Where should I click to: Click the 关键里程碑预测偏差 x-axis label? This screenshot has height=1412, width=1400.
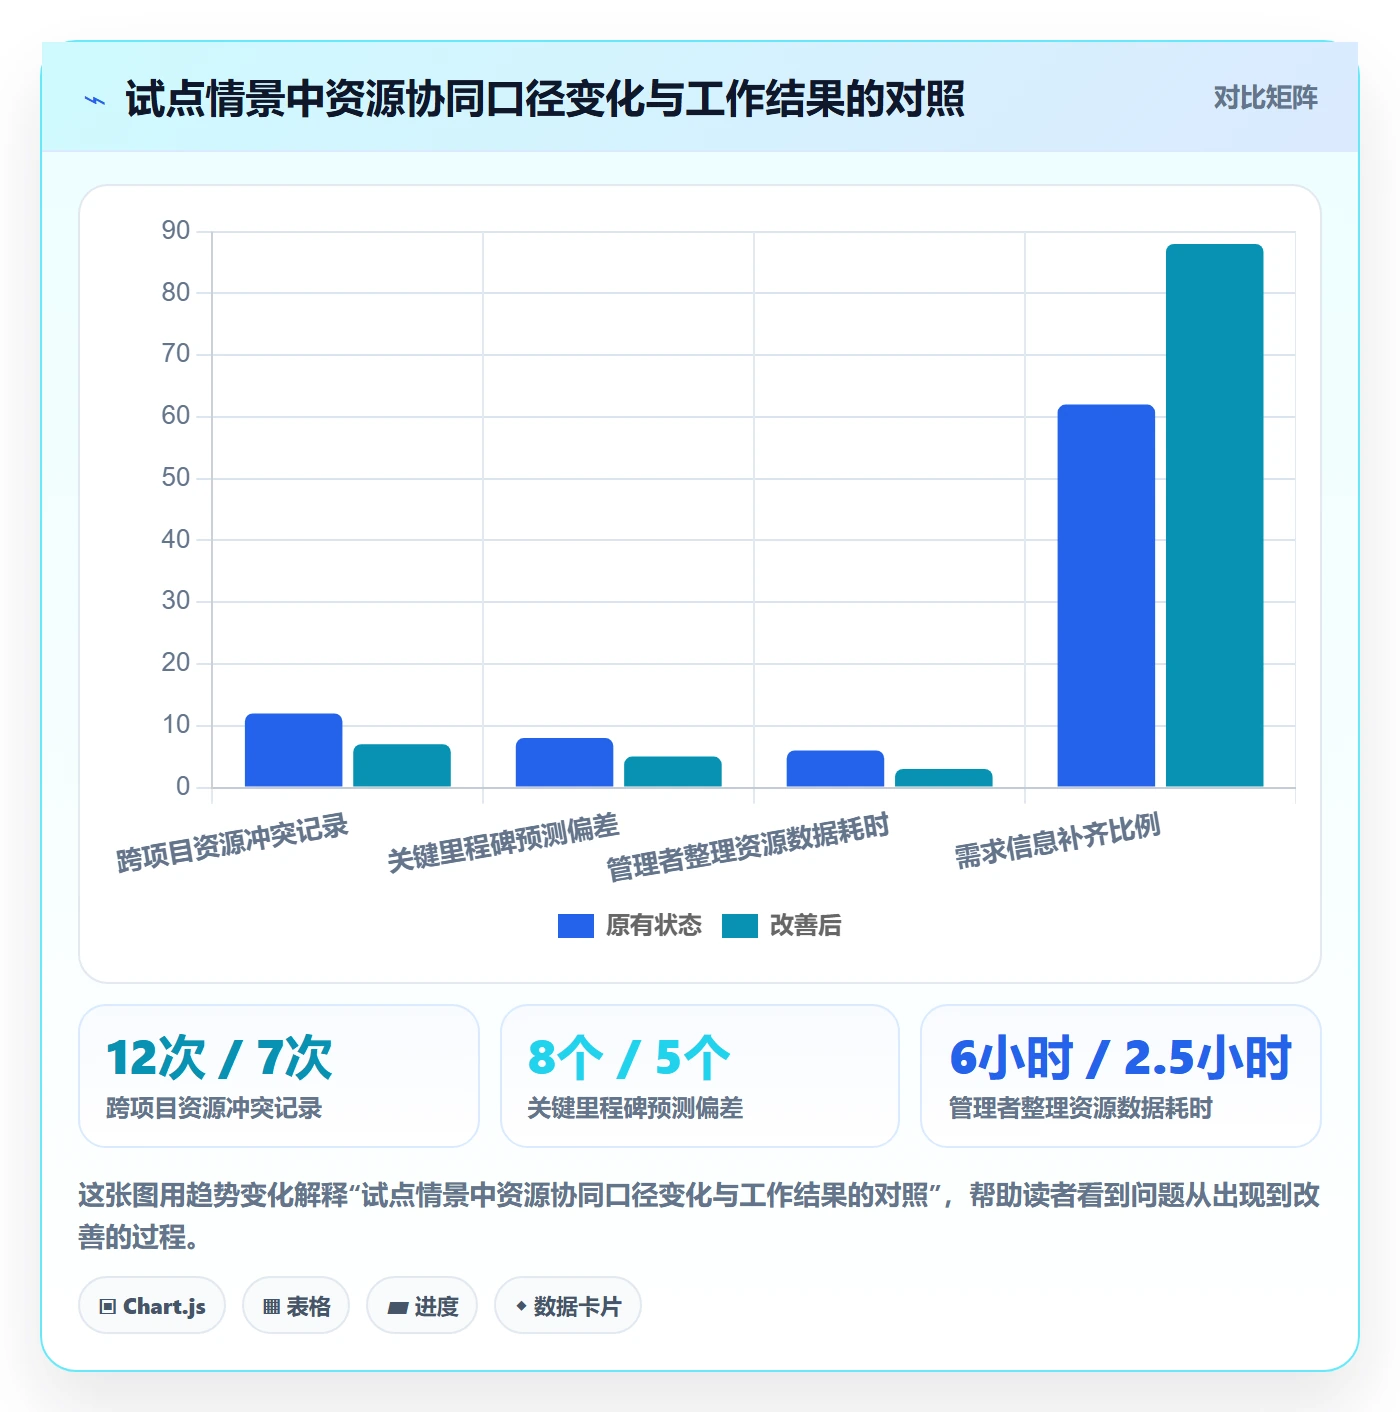[503, 843]
